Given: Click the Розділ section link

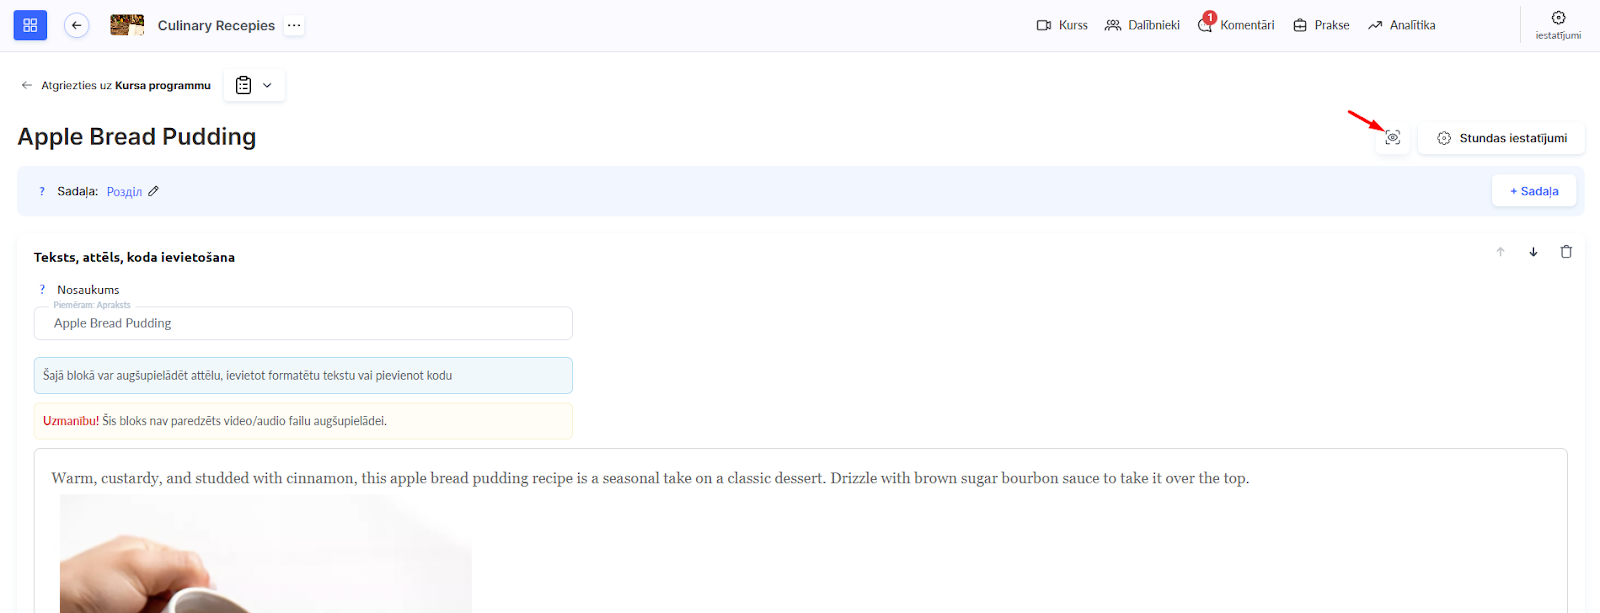Looking at the screenshot, I should coord(124,192).
